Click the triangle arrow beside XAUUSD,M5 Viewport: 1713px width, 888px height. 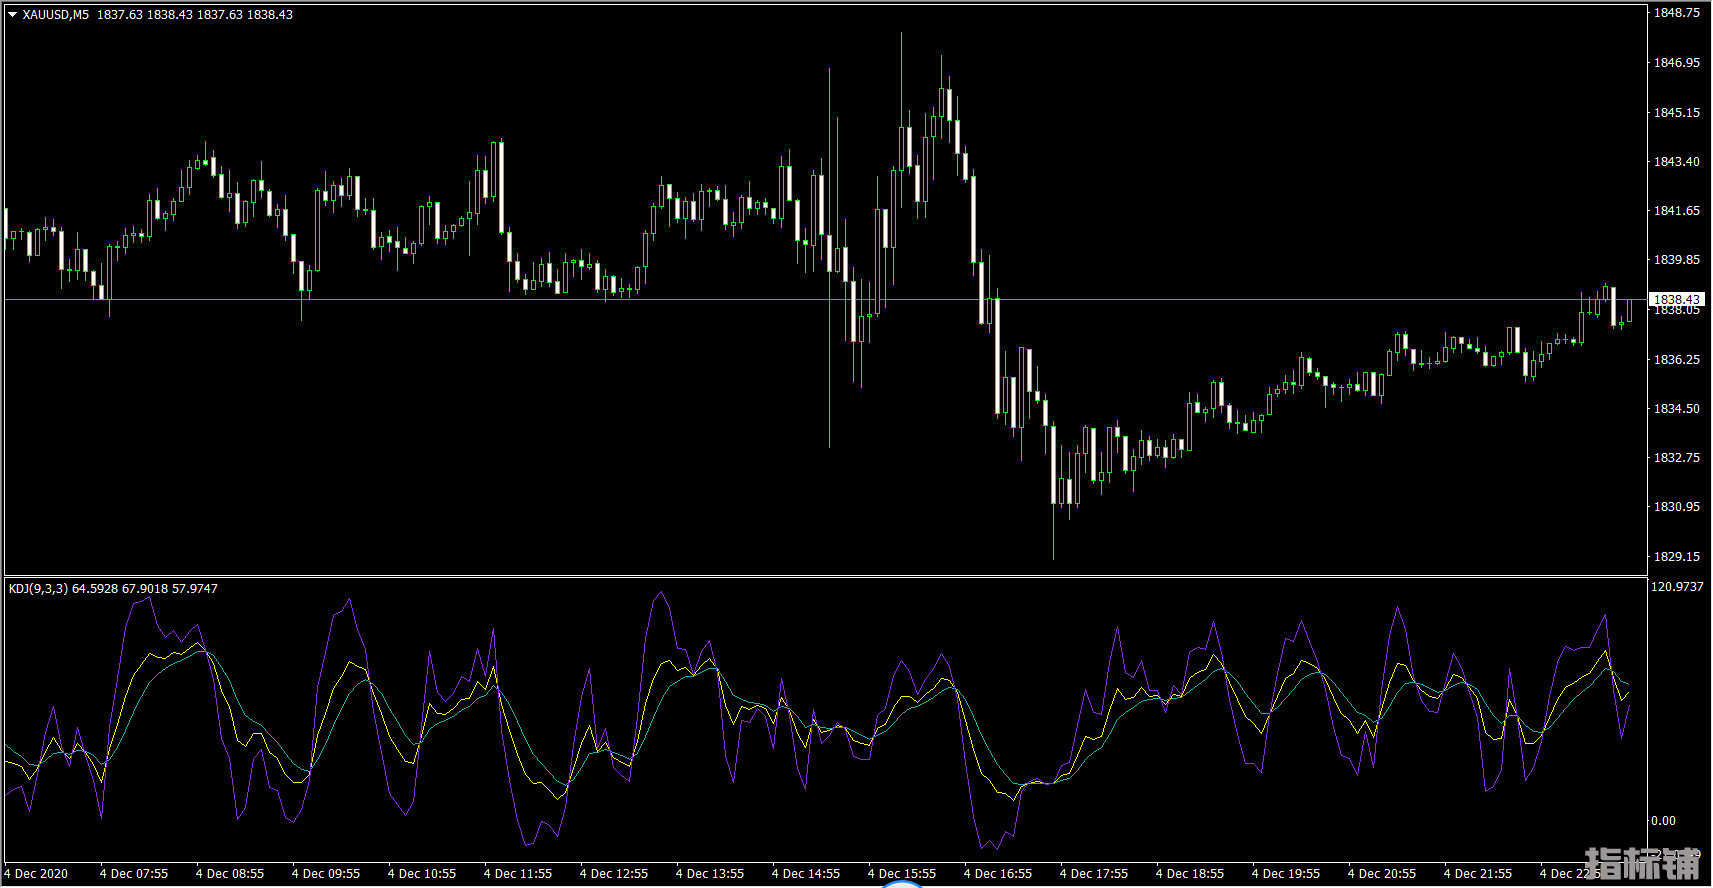tap(13, 15)
